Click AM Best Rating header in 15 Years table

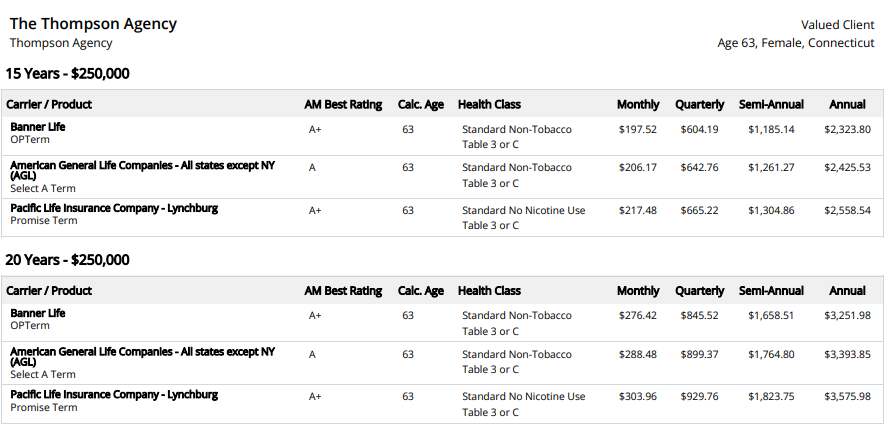[x=343, y=104]
